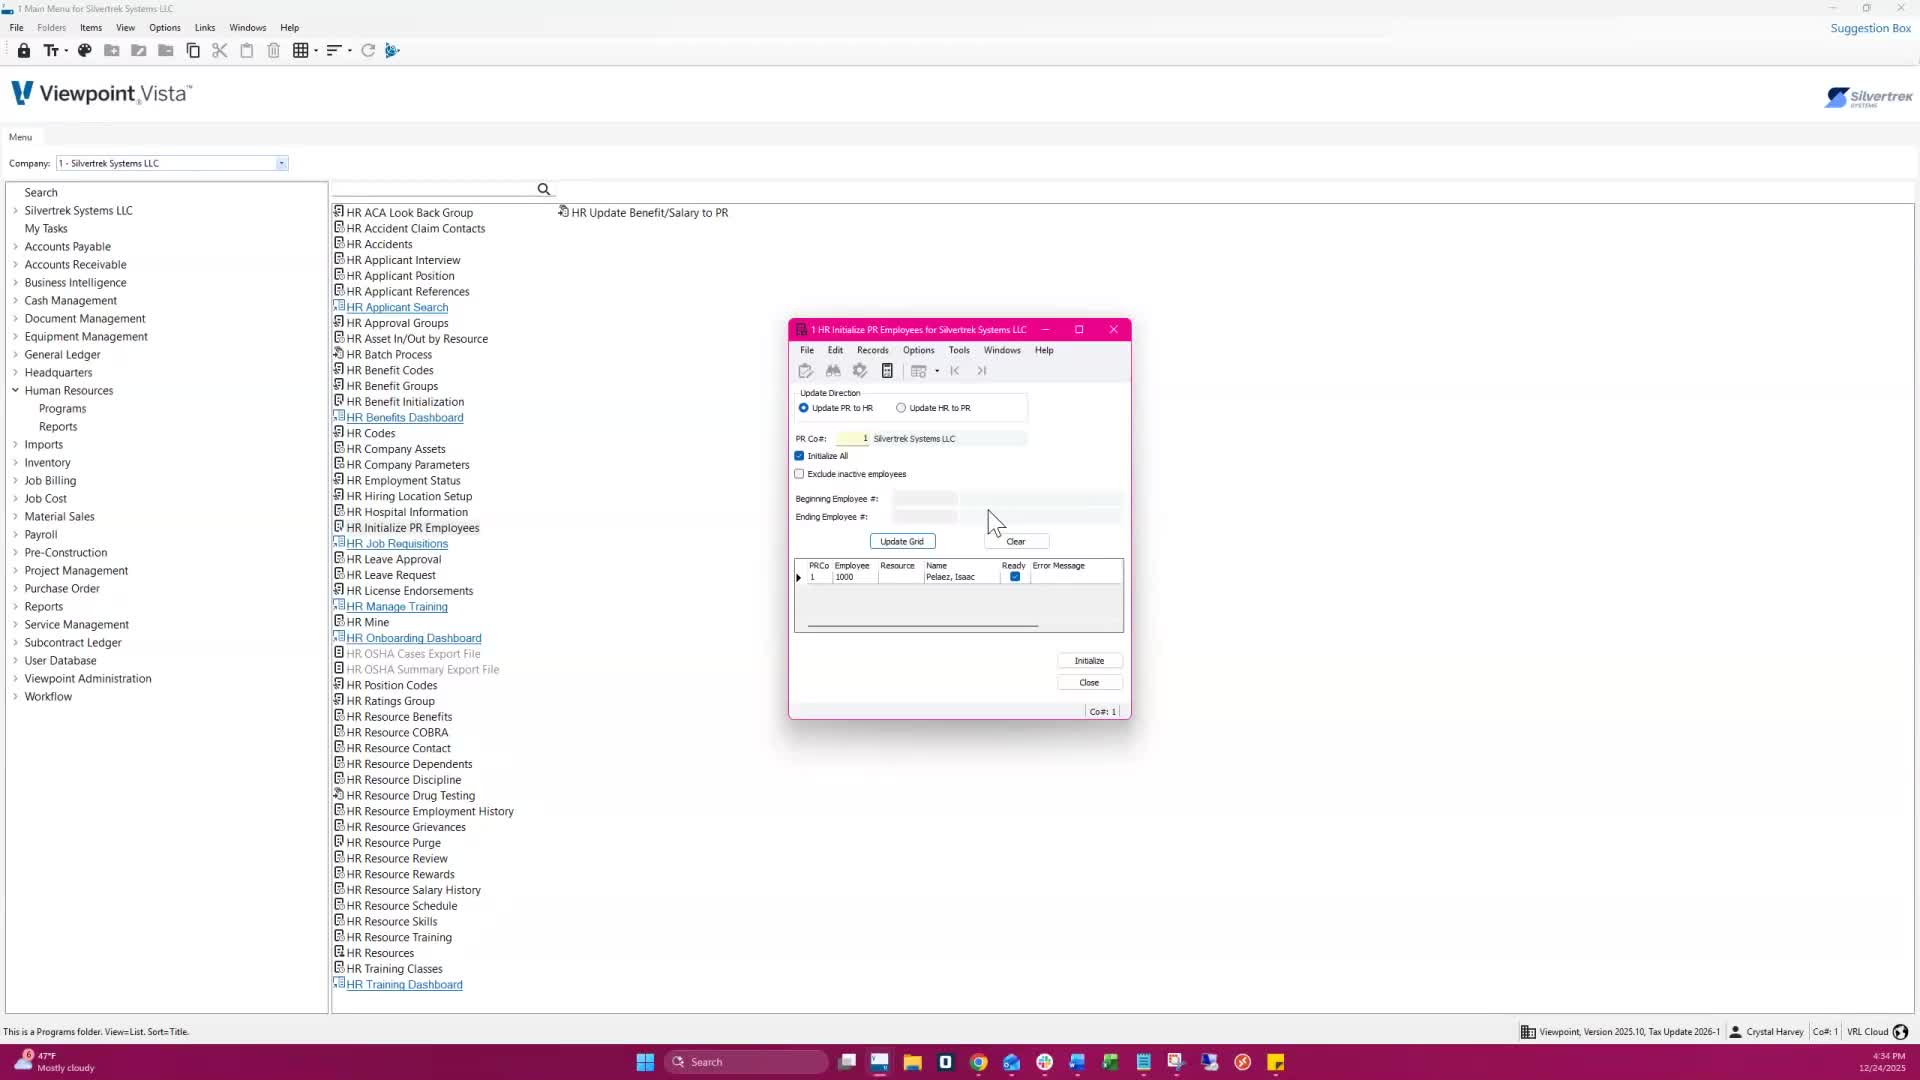The height and width of the screenshot is (1080, 1920).
Task: Select the Update HR to PR radio button
Action: 901,408
